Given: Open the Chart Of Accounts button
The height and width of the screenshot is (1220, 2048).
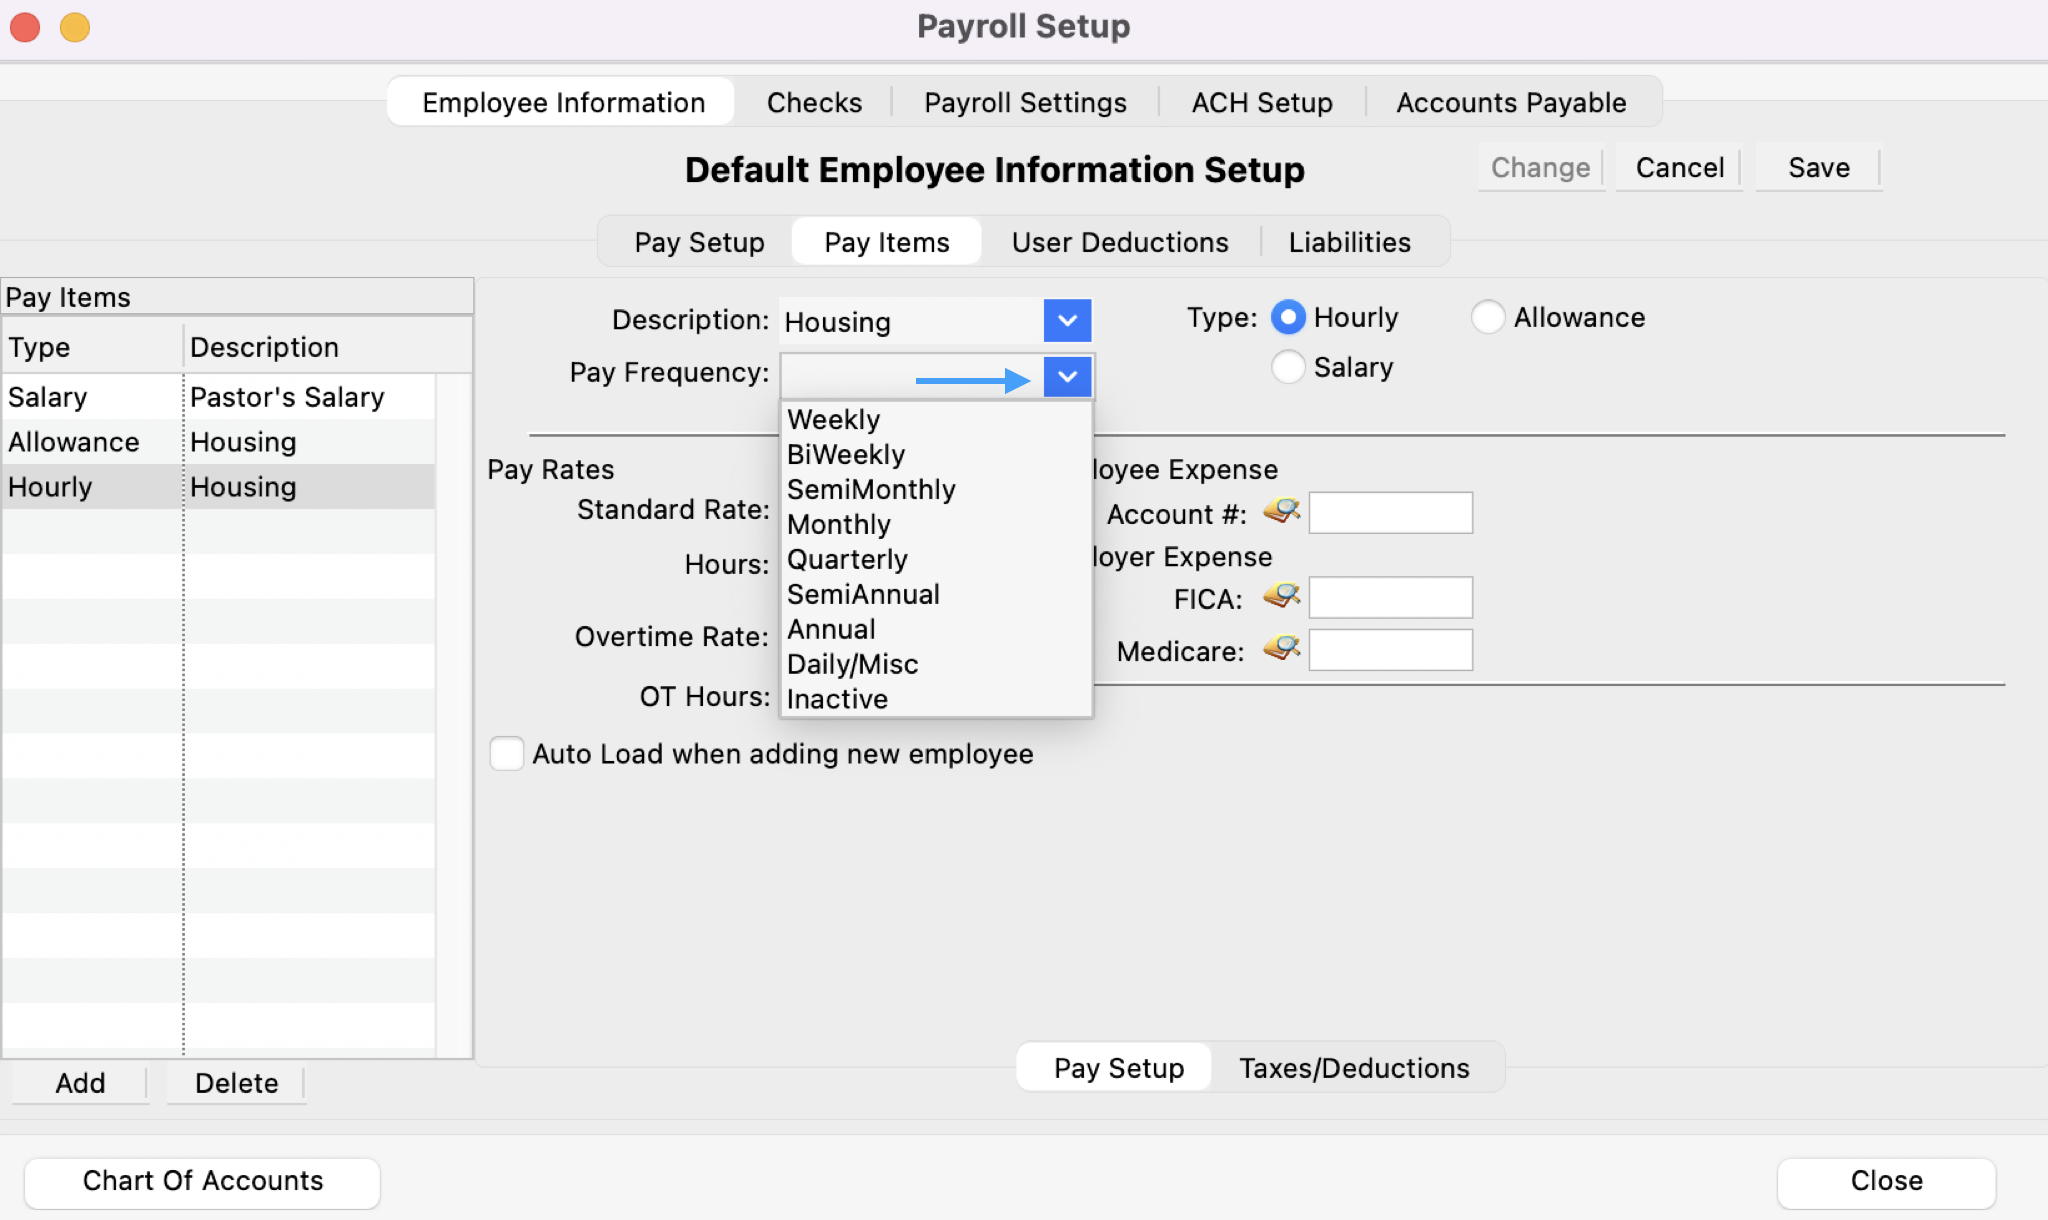Looking at the screenshot, I should pyautogui.click(x=202, y=1181).
